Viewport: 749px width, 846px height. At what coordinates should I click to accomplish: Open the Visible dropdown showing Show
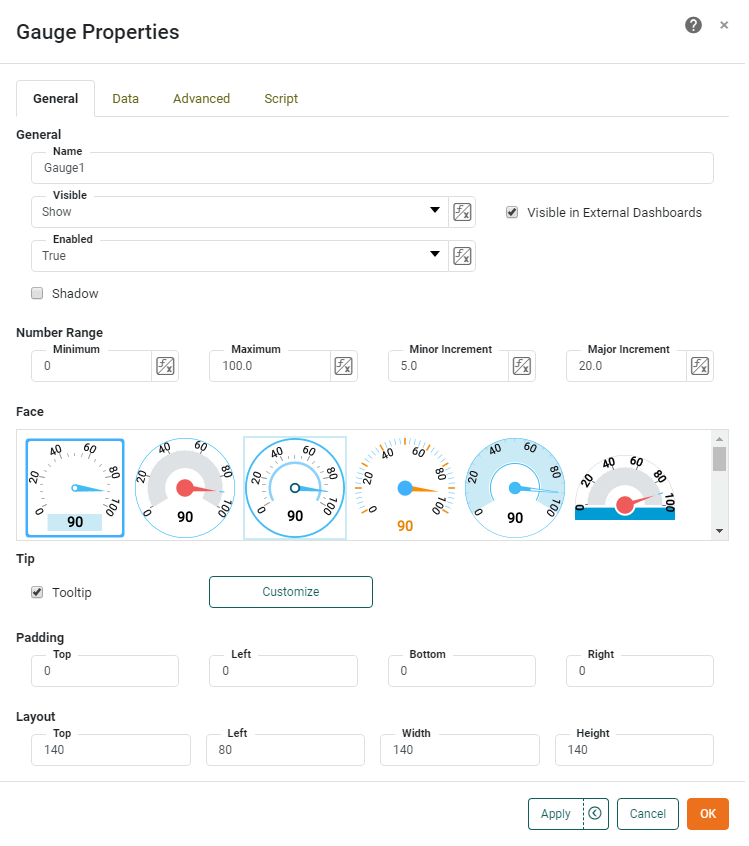click(435, 211)
